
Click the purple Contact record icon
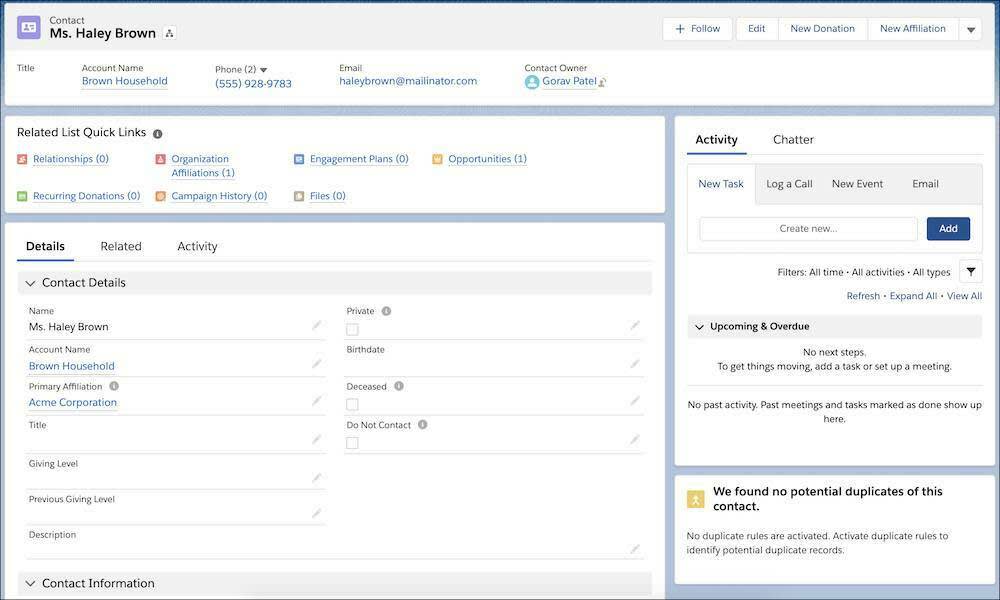coord(29,27)
